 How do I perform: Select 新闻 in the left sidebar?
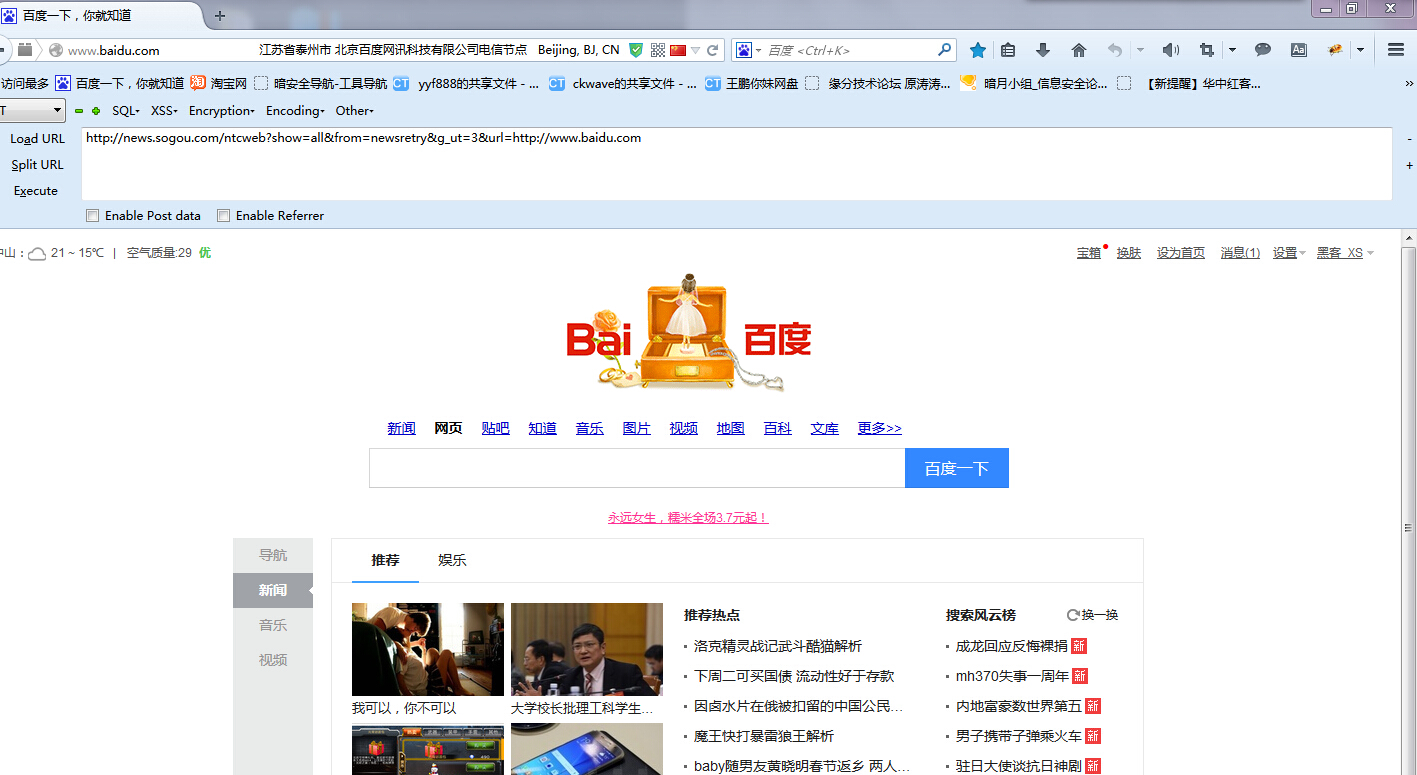[x=273, y=590]
